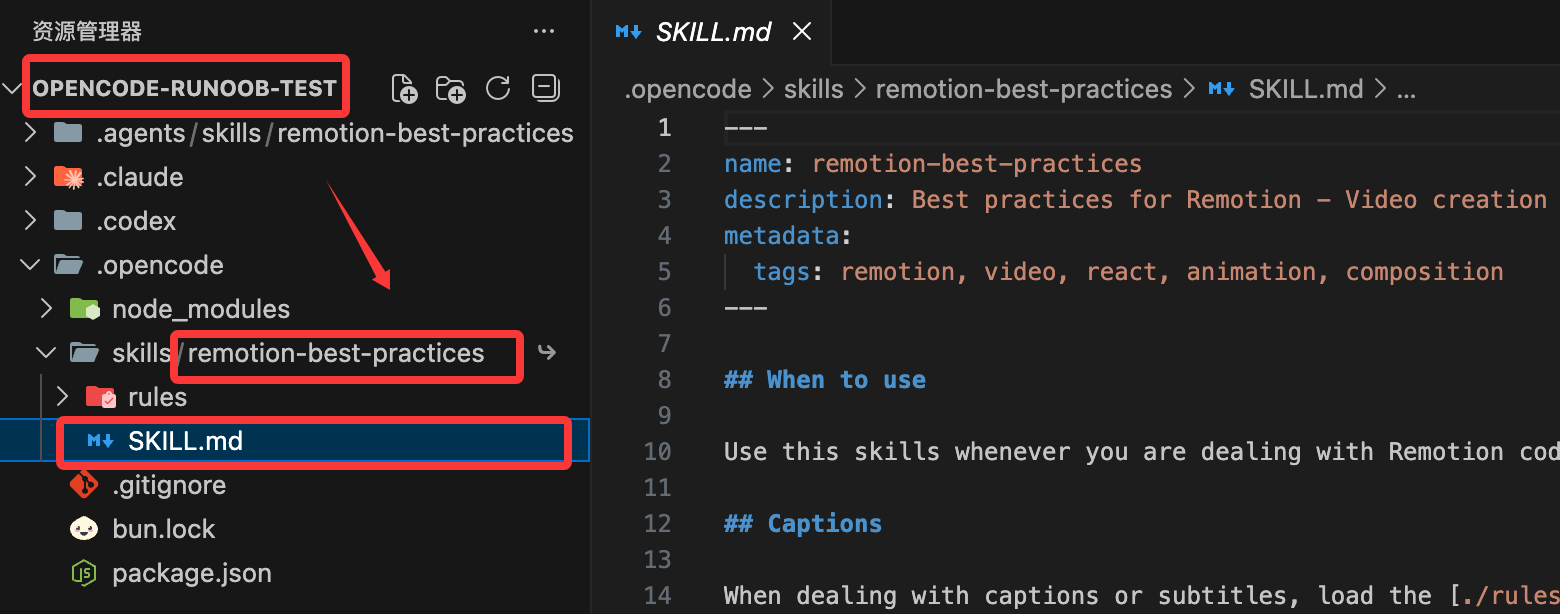Click the .opencode breadcrumb segment
The height and width of the screenshot is (614, 1560).
point(688,89)
